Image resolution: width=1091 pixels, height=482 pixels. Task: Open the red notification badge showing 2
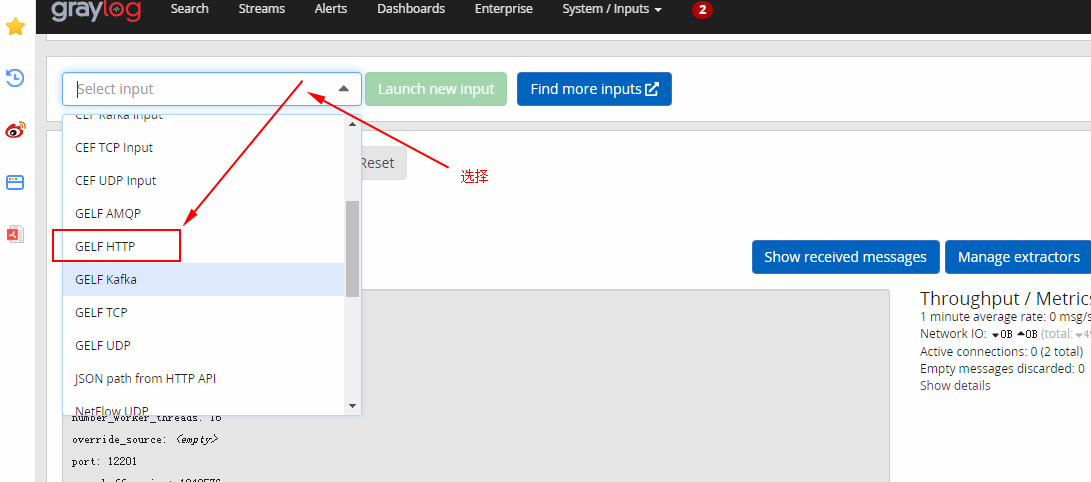(x=702, y=10)
